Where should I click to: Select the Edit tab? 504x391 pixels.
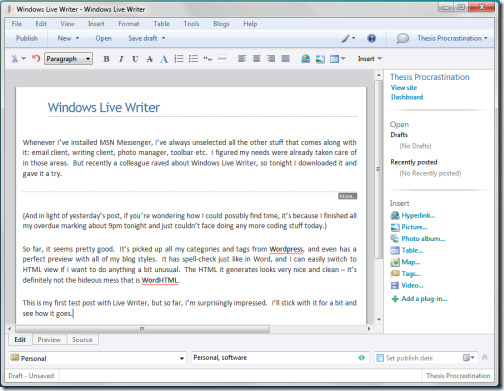coord(20,339)
